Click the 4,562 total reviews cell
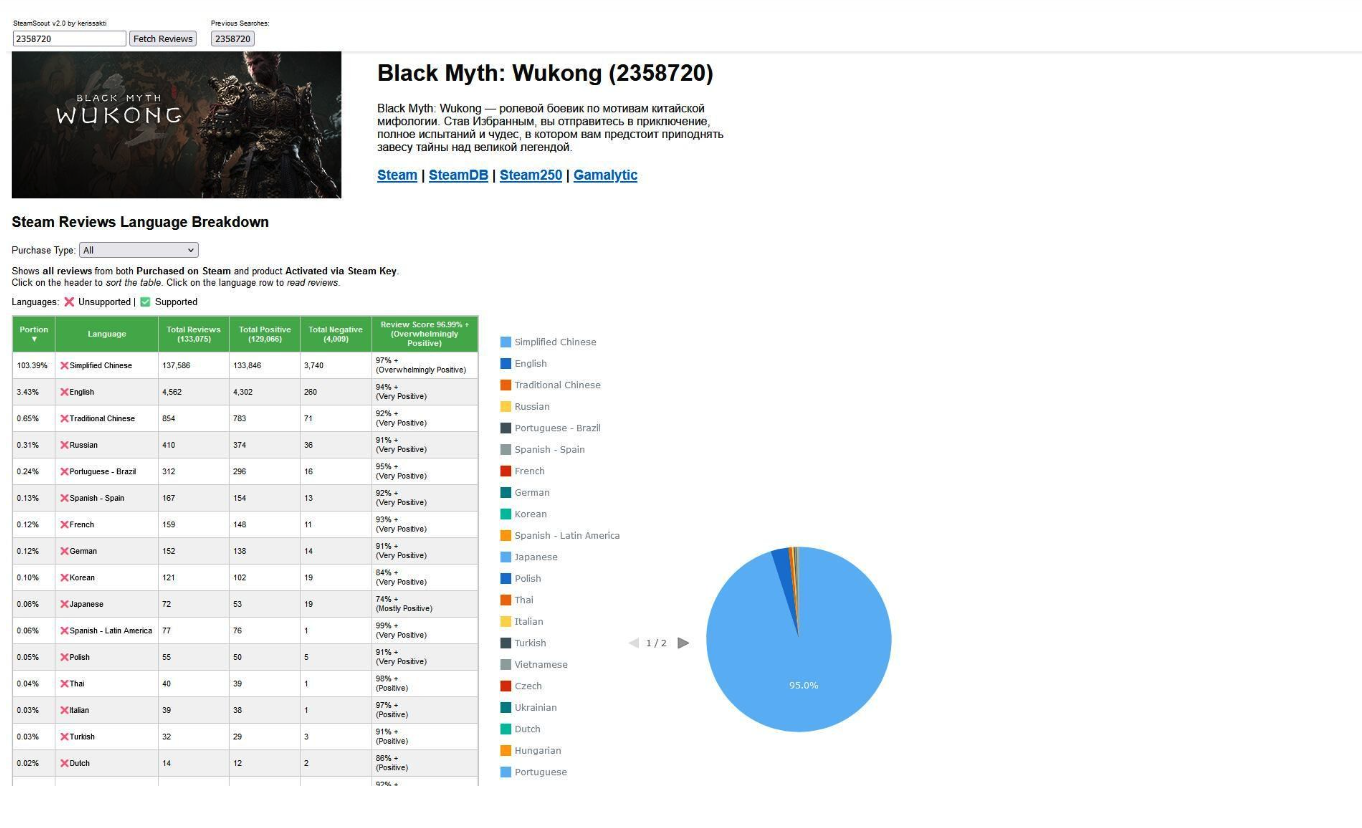Screen dimensions: 1362x828 point(194,392)
